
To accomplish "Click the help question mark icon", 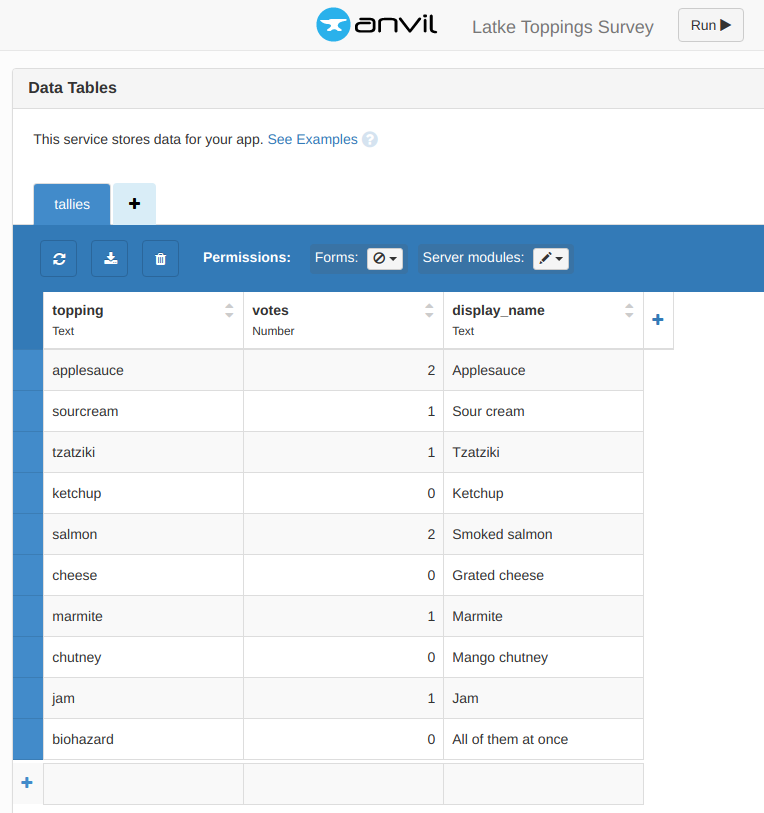I will coord(370,140).
